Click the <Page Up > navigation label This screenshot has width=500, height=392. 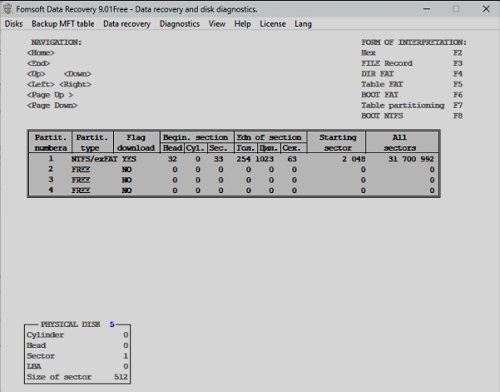click(50, 95)
